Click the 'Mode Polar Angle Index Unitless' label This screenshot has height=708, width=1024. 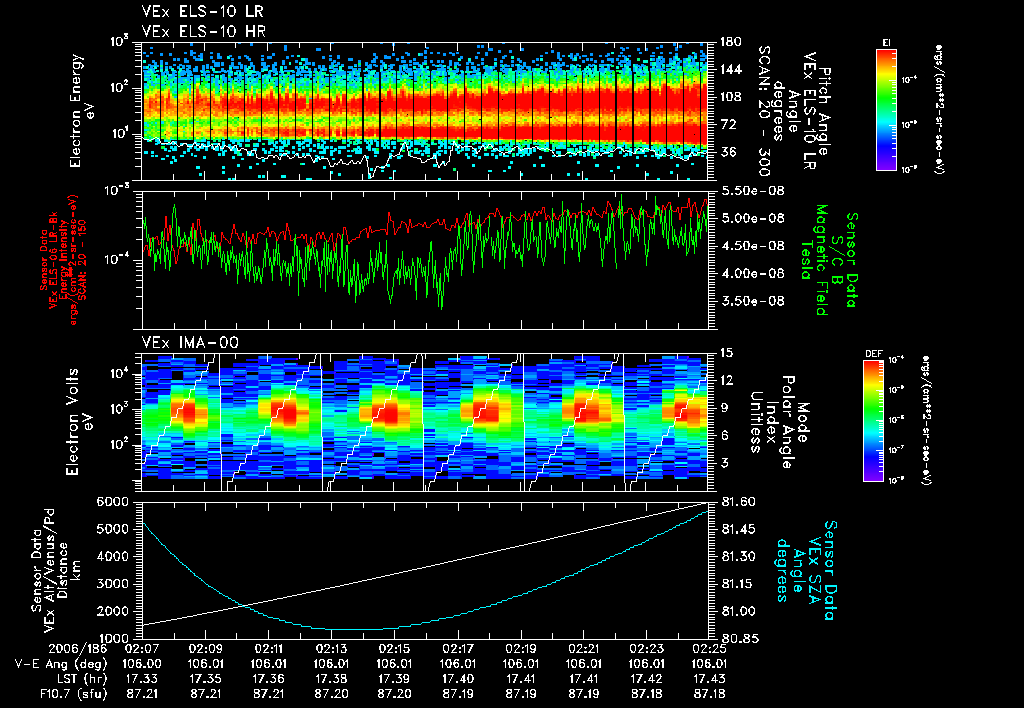coord(780,422)
